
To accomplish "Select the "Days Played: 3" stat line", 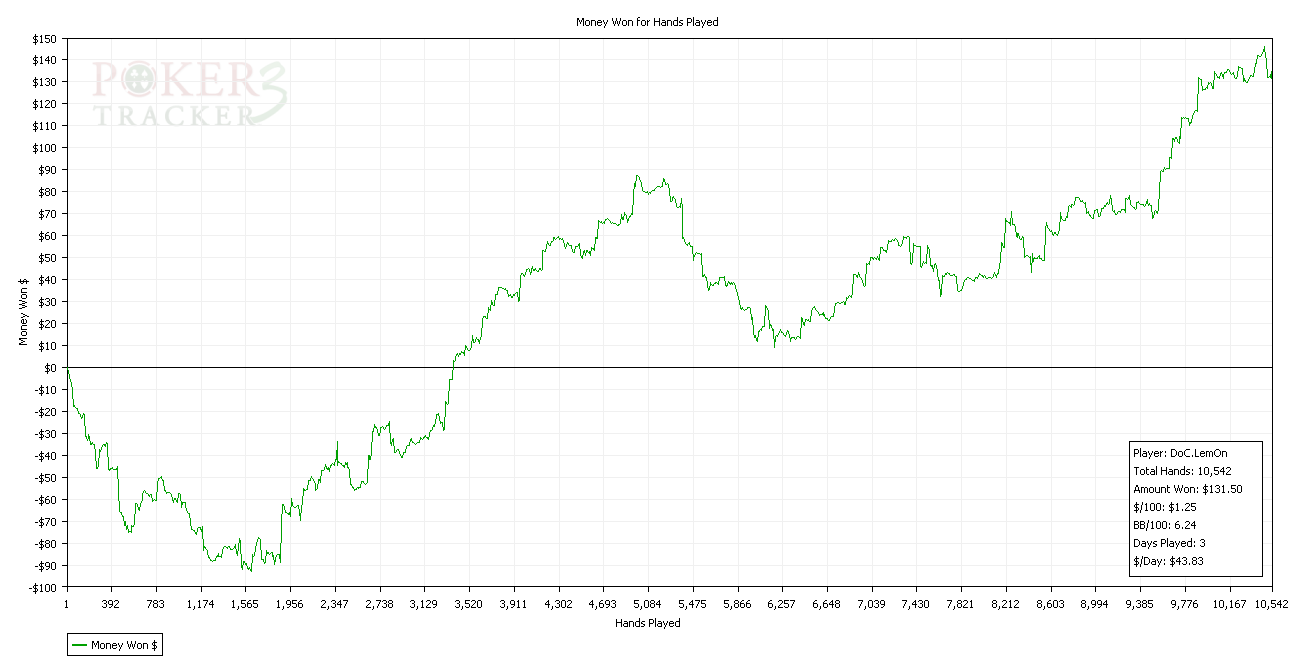I will pos(1169,543).
